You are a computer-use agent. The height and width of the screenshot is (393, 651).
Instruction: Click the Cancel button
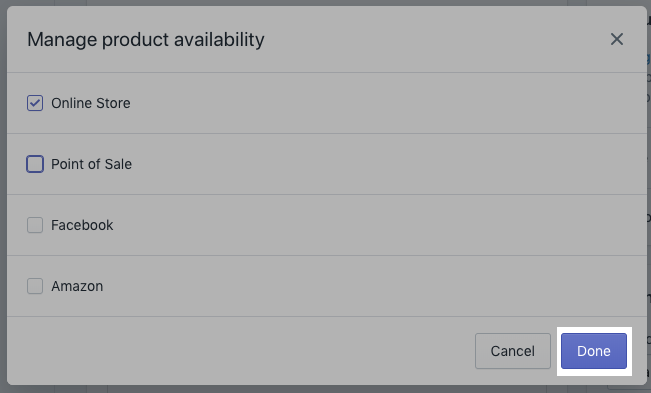coord(513,351)
